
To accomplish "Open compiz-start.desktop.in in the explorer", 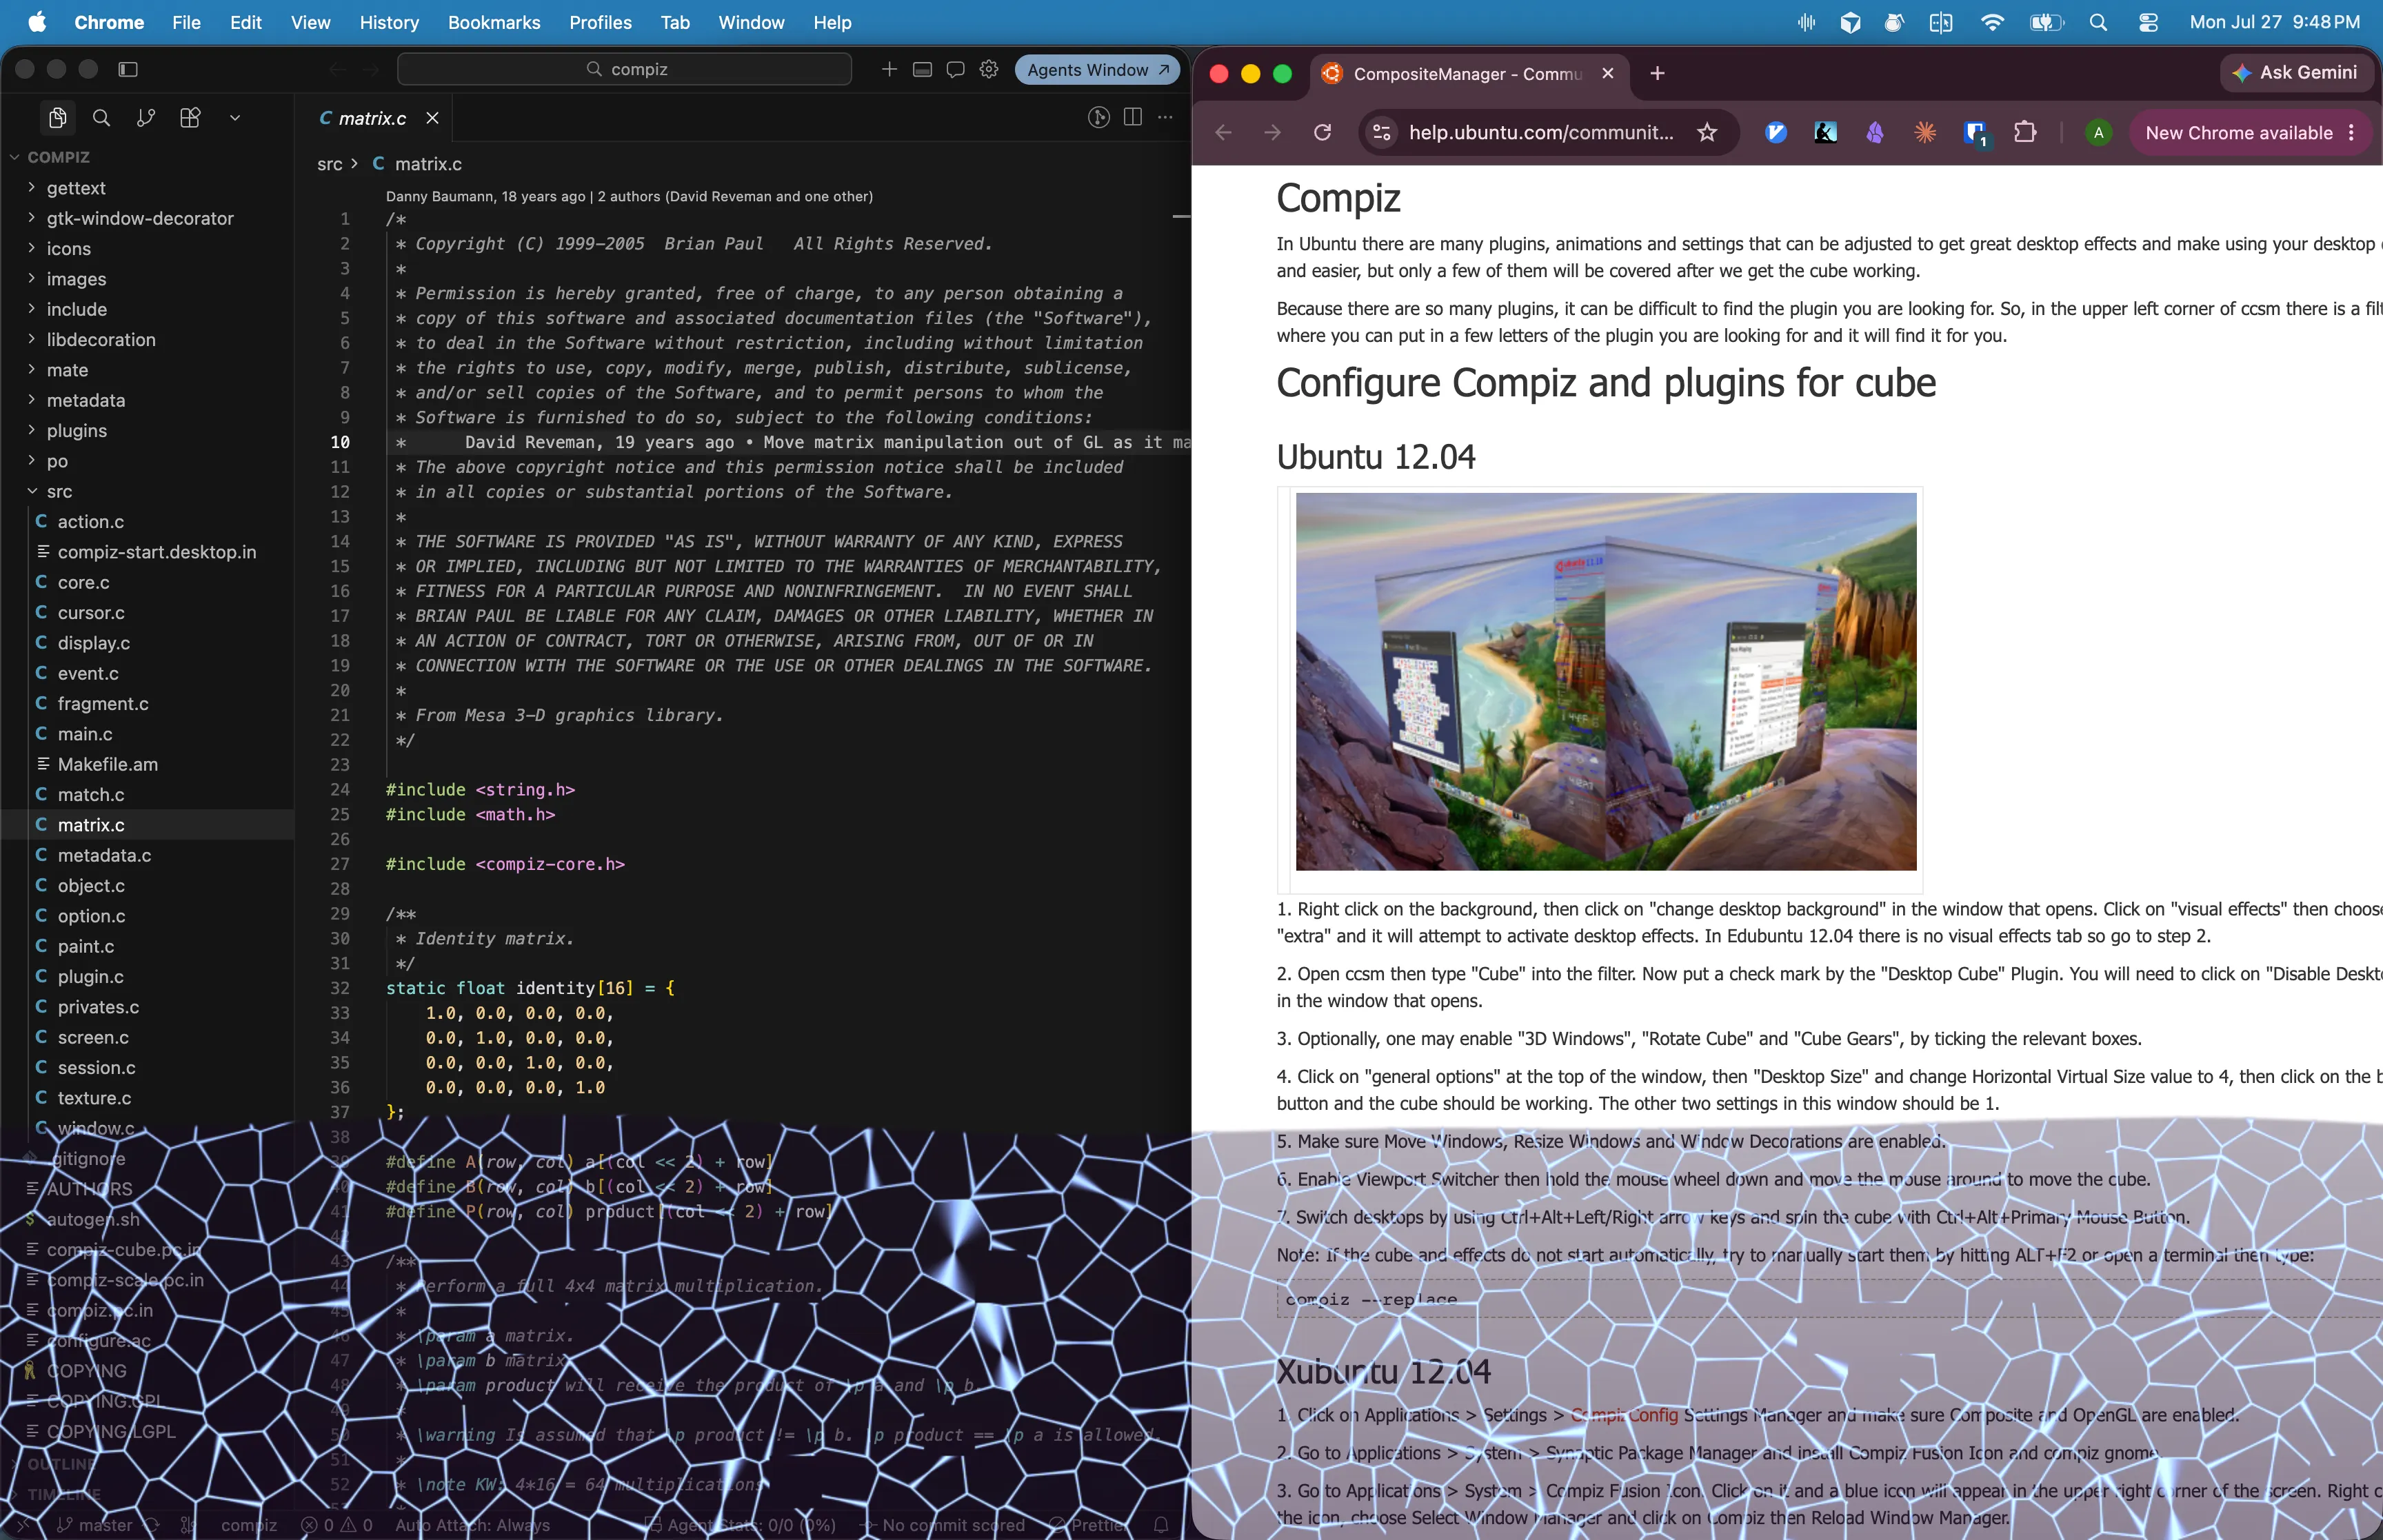I will click(149, 552).
